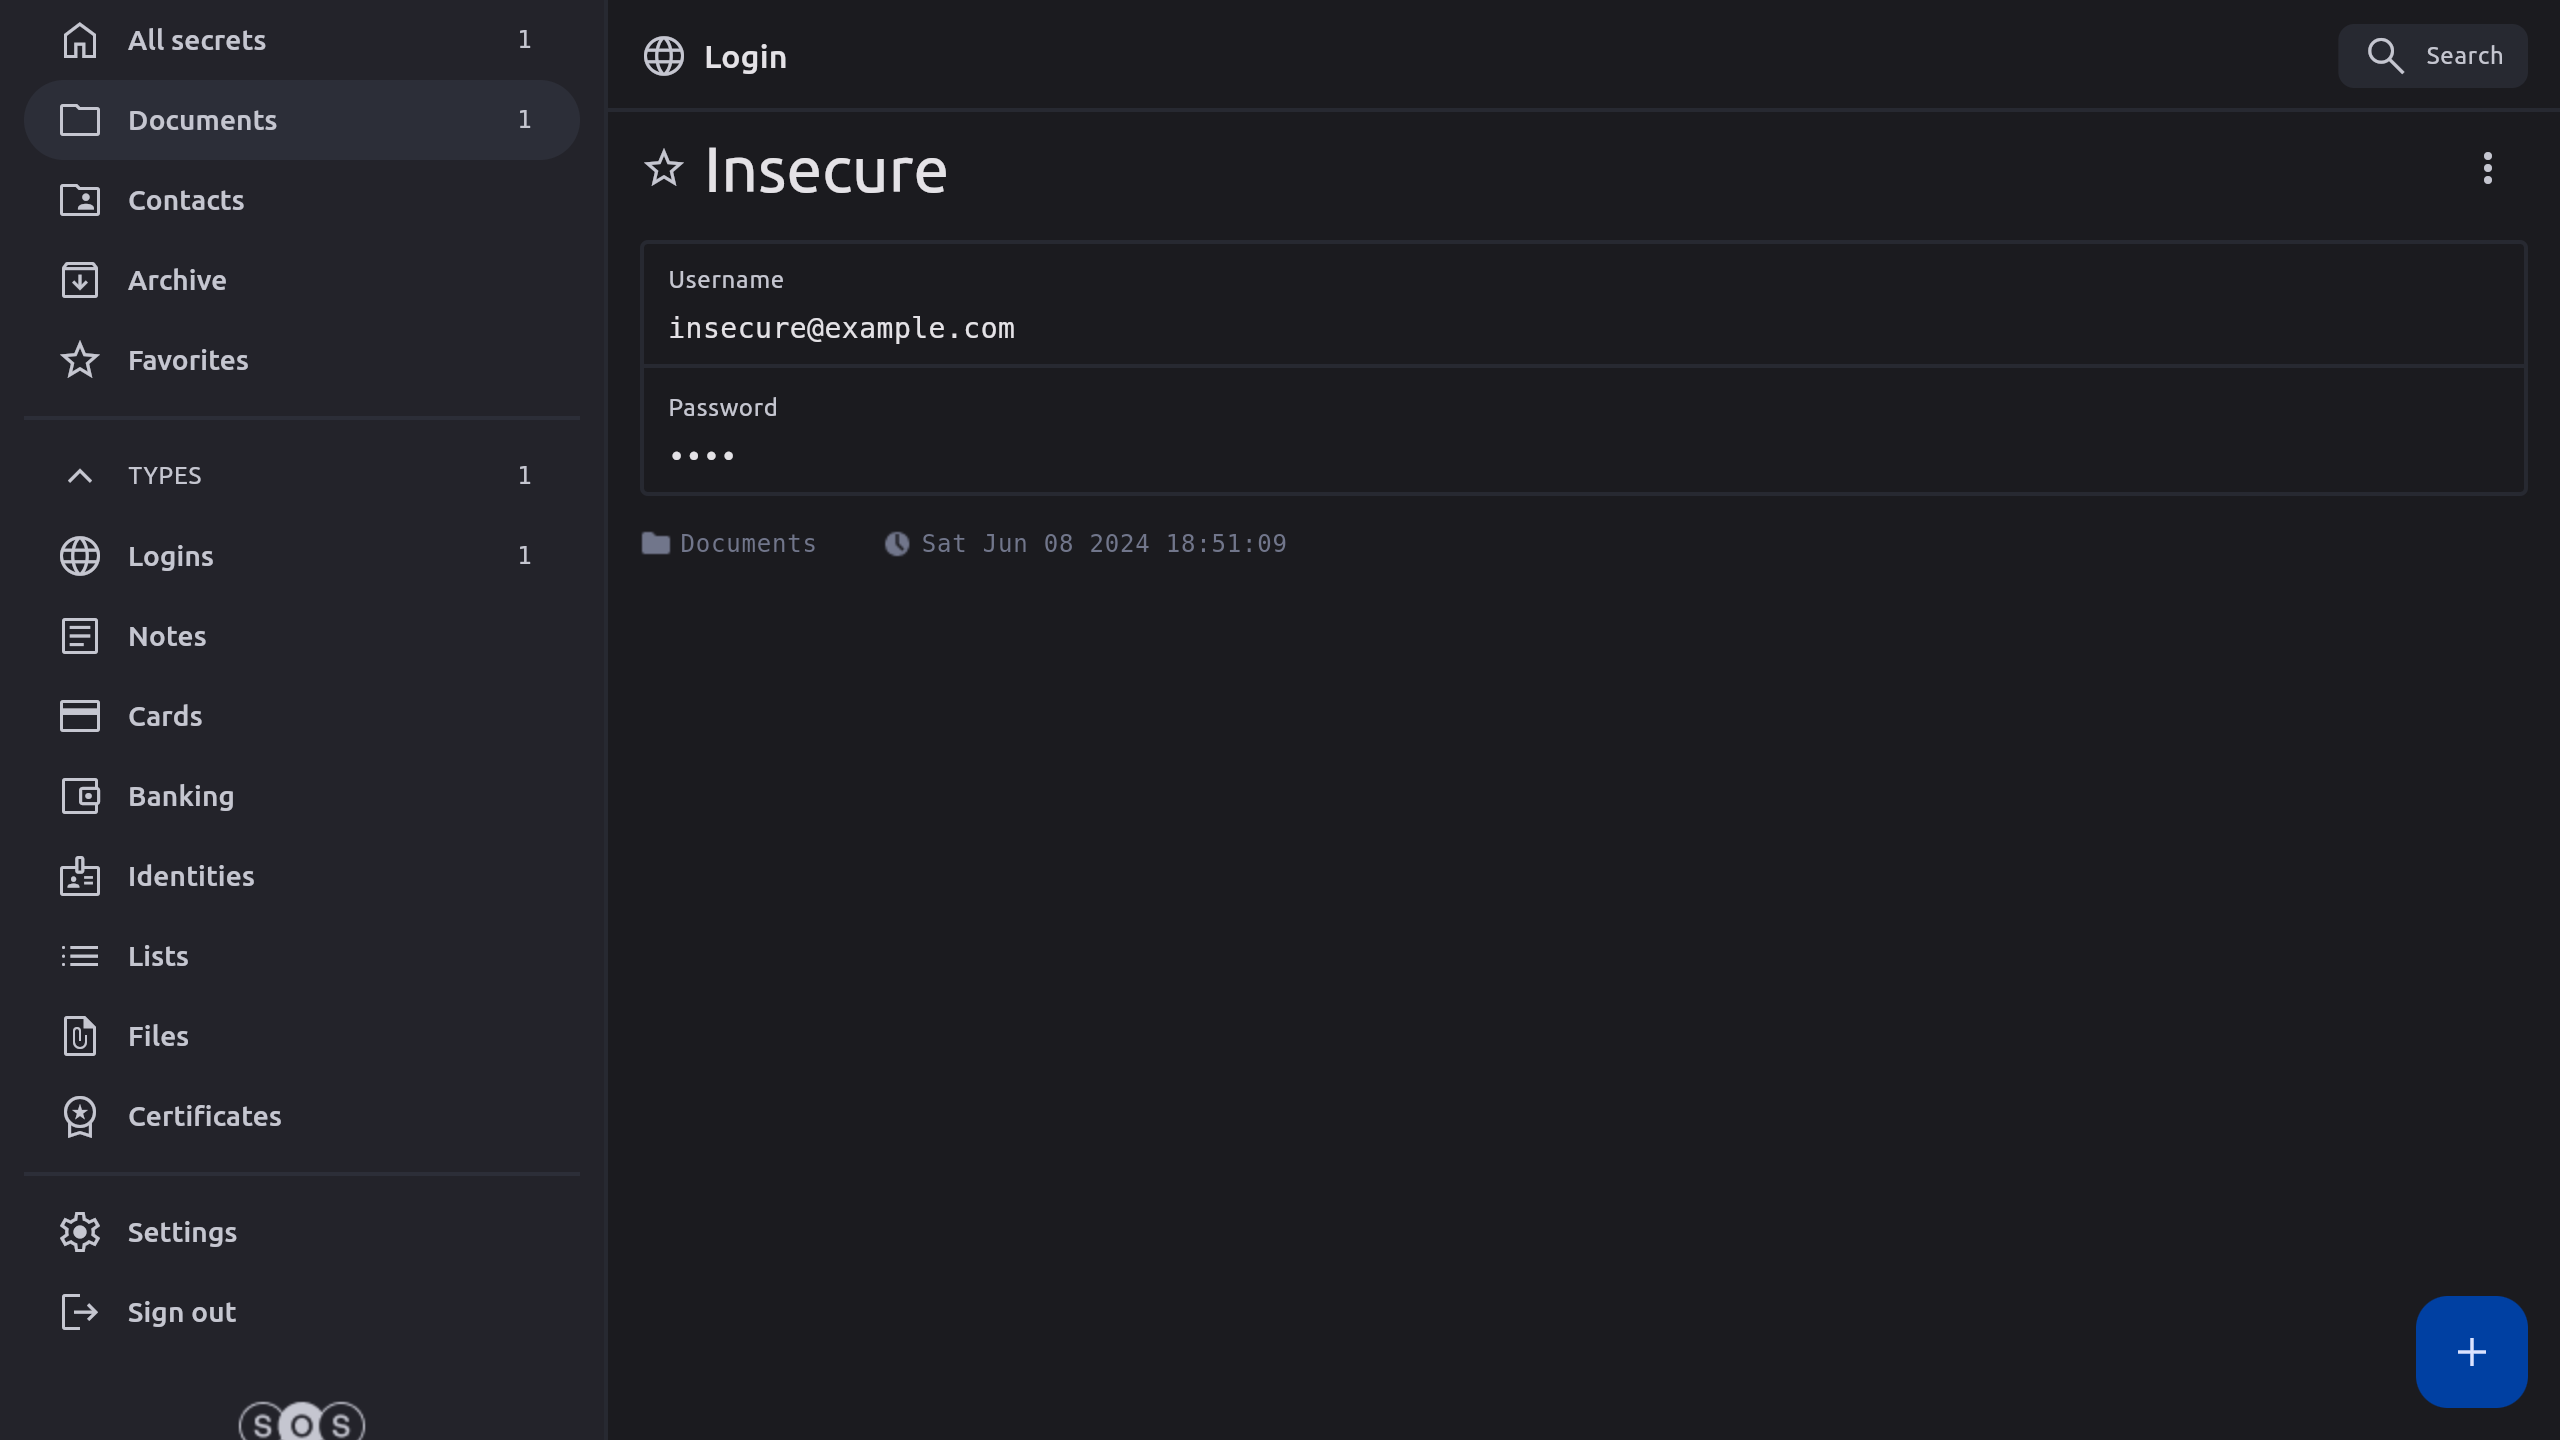Image resolution: width=2560 pixels, height=1440 pixels.
Task: Open the All secrets list
Action: 197,40
